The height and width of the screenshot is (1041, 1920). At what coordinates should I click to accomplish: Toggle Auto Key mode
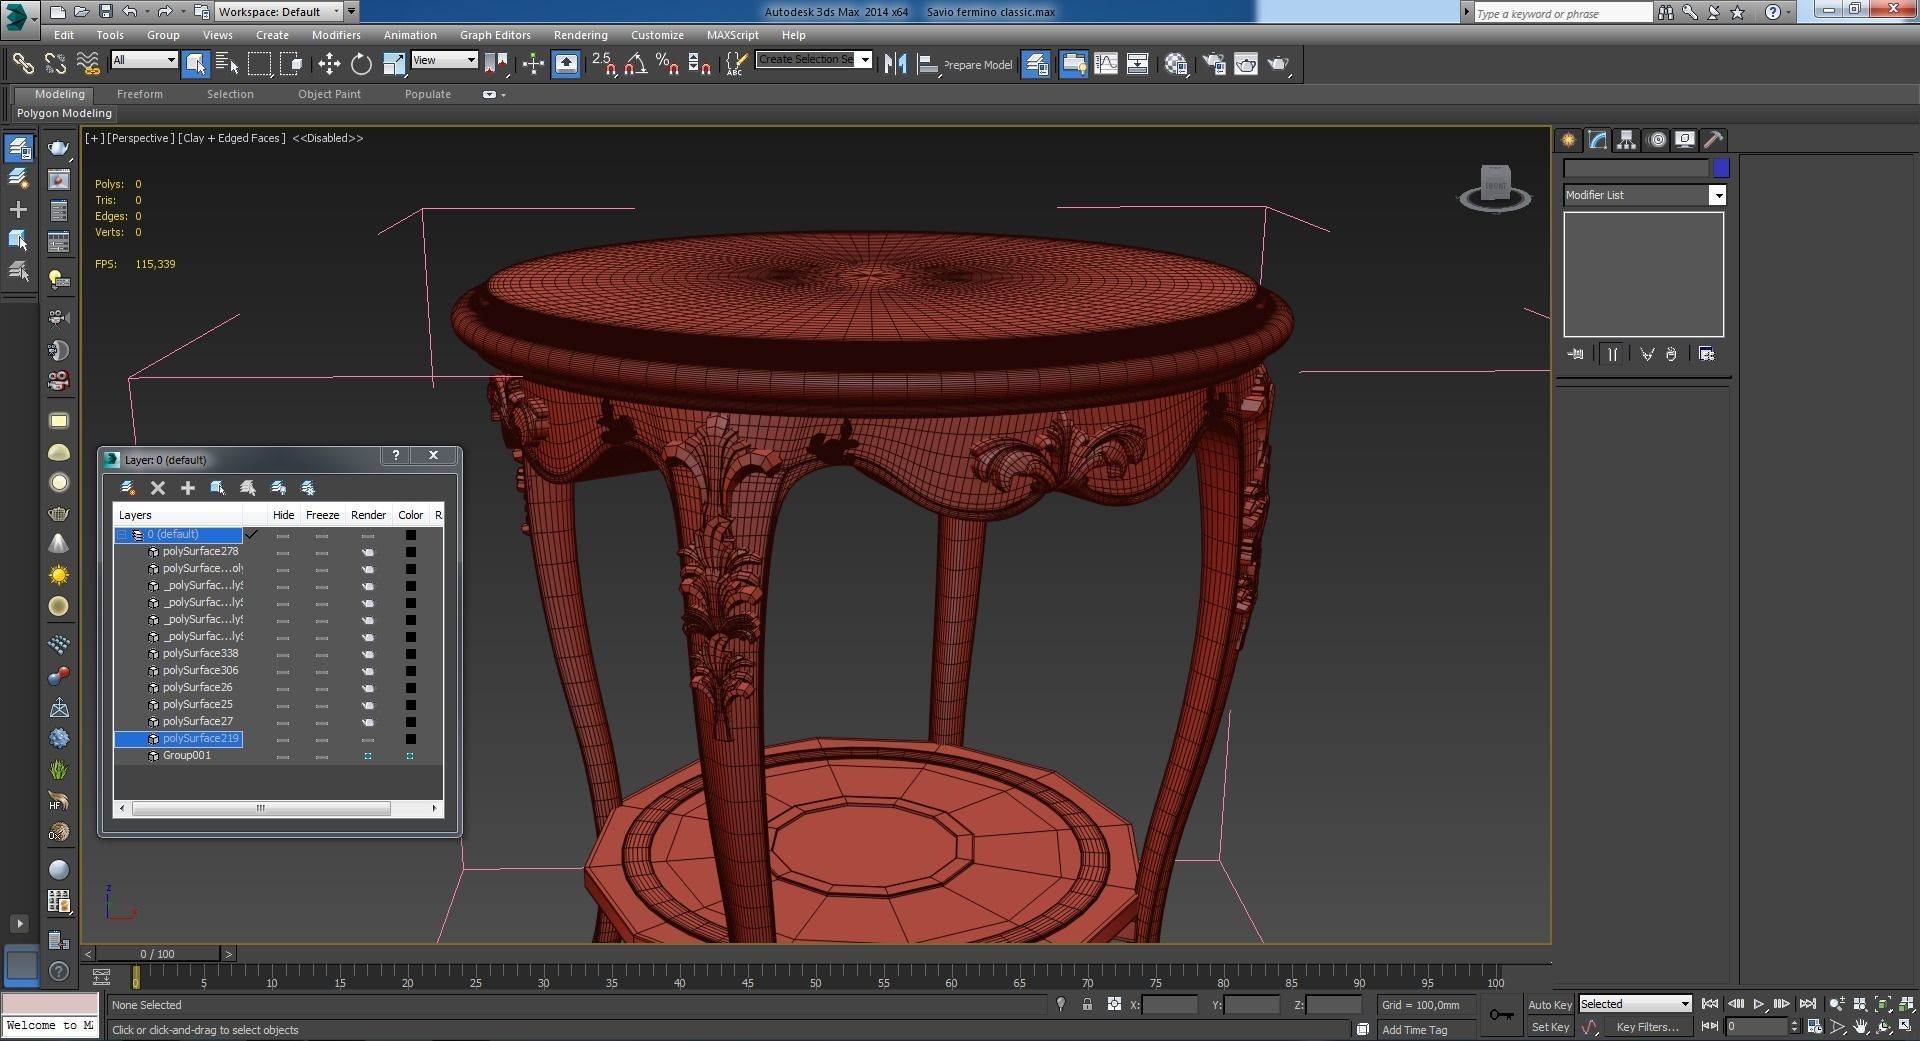pos(1550,1005)
